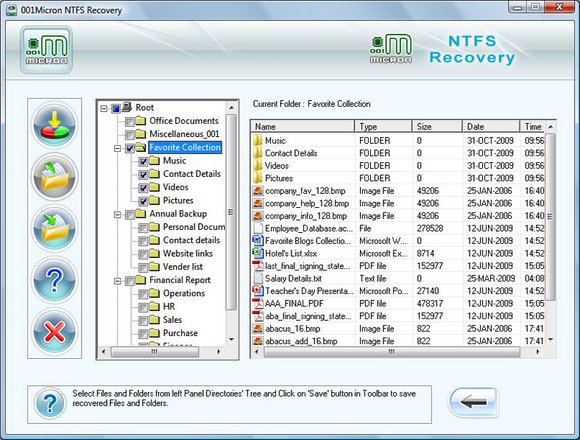Viewport: 580px width, 440px height.
Task: Click the PowerPoint icon of Teacher's Day Presentation
Action: 258,291
